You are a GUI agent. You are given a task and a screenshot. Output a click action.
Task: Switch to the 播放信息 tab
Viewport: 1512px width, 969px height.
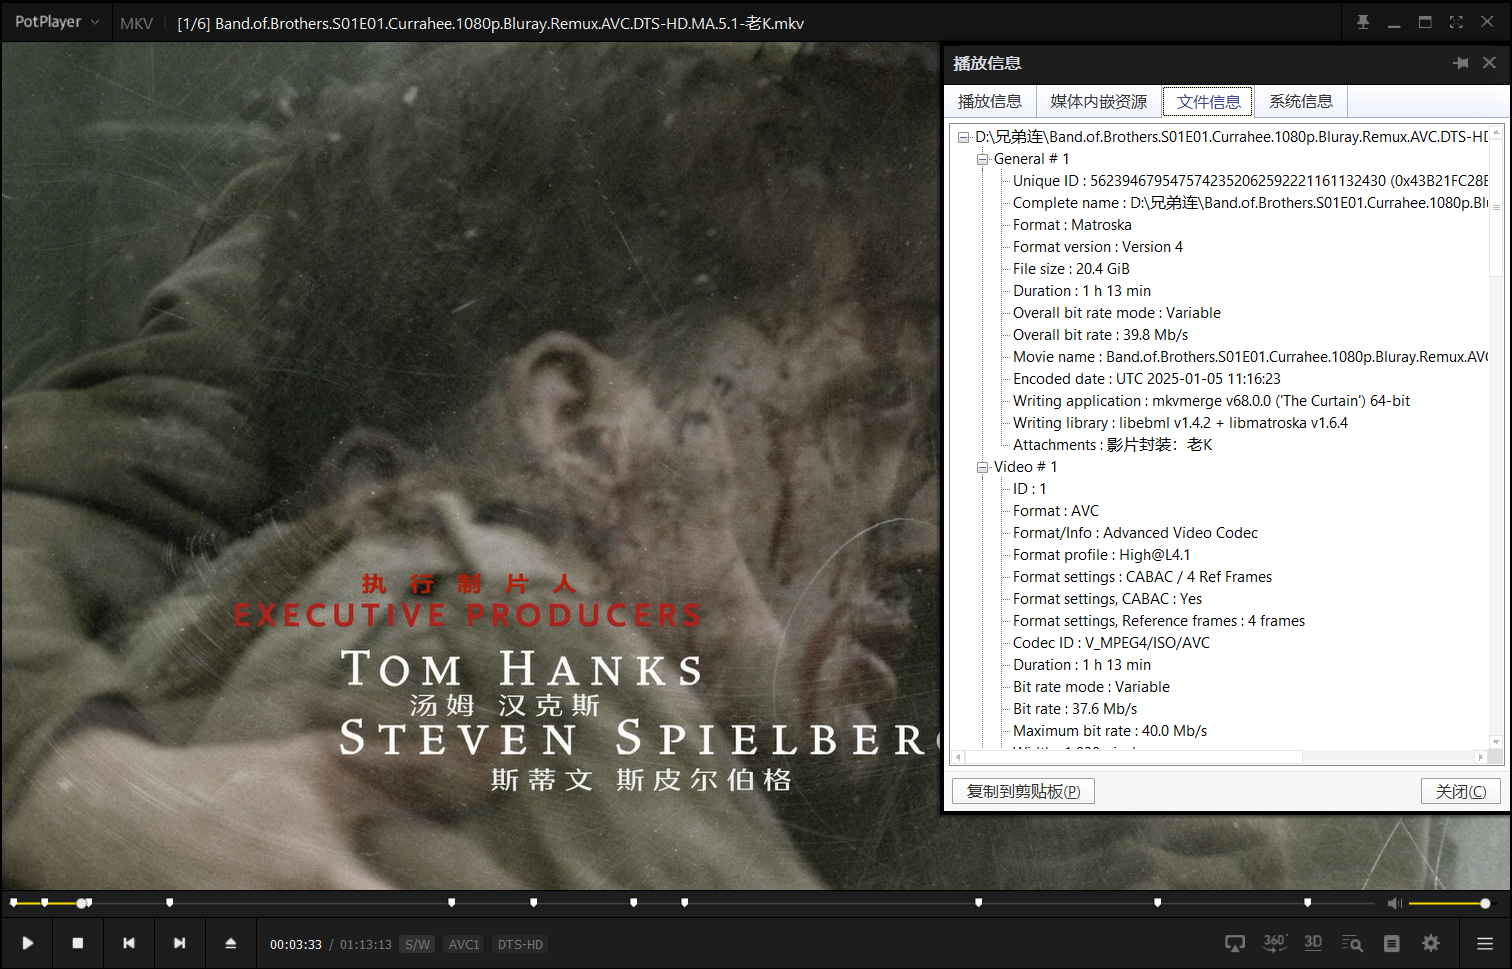click(x=990, y=101)
